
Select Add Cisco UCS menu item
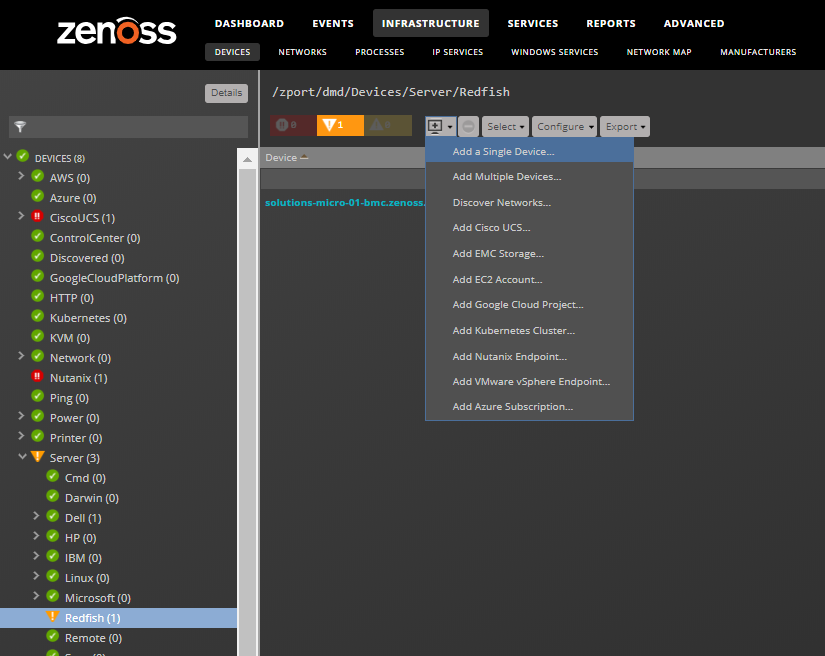(529, 228)
